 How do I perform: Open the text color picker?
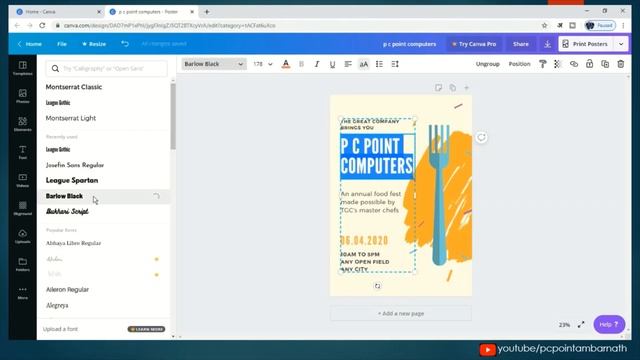pos(286,64)
